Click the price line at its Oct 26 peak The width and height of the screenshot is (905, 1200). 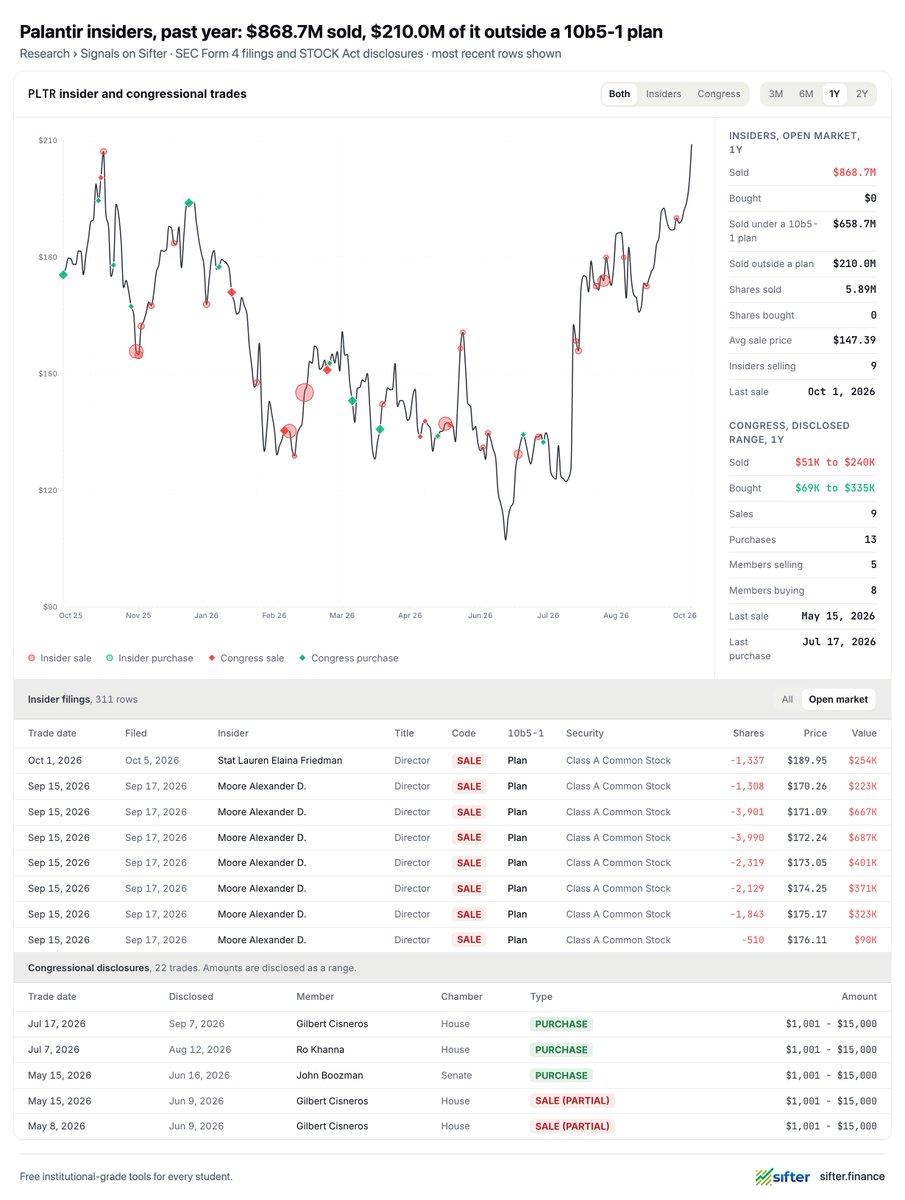tap(691, 146)
